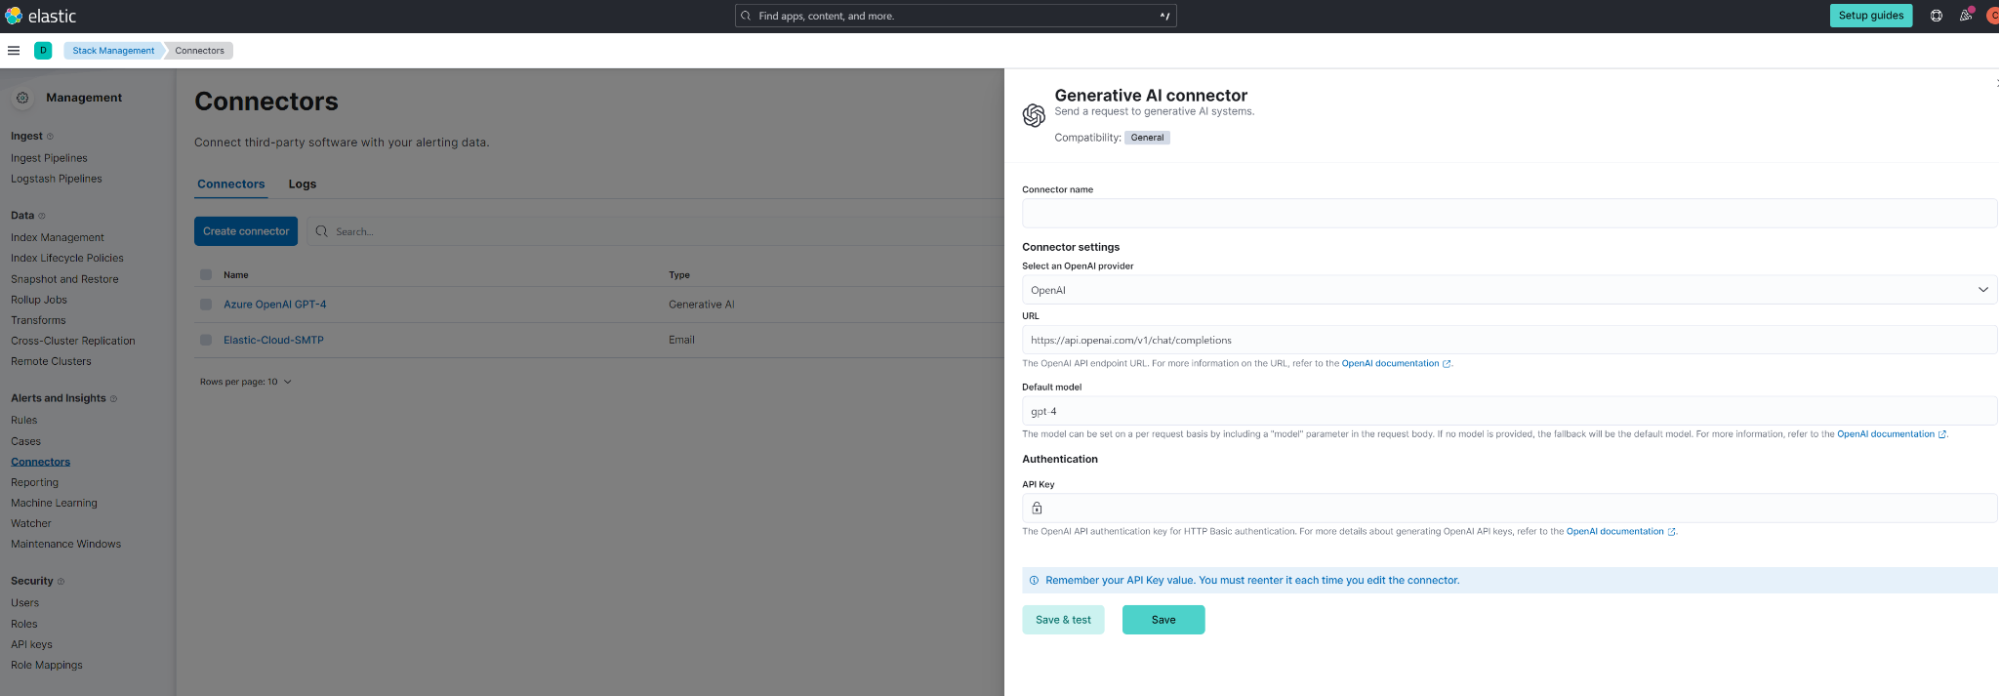Check the Azure OpenAI GPT-4 row checkbox
The image size is (1999, 696).
(x=206, y=304)
